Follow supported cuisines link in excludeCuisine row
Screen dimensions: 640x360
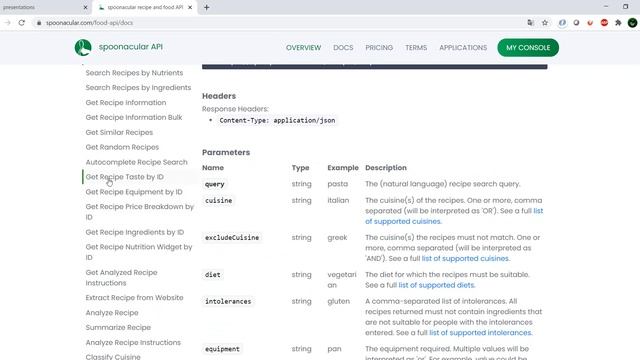[465, 258]
